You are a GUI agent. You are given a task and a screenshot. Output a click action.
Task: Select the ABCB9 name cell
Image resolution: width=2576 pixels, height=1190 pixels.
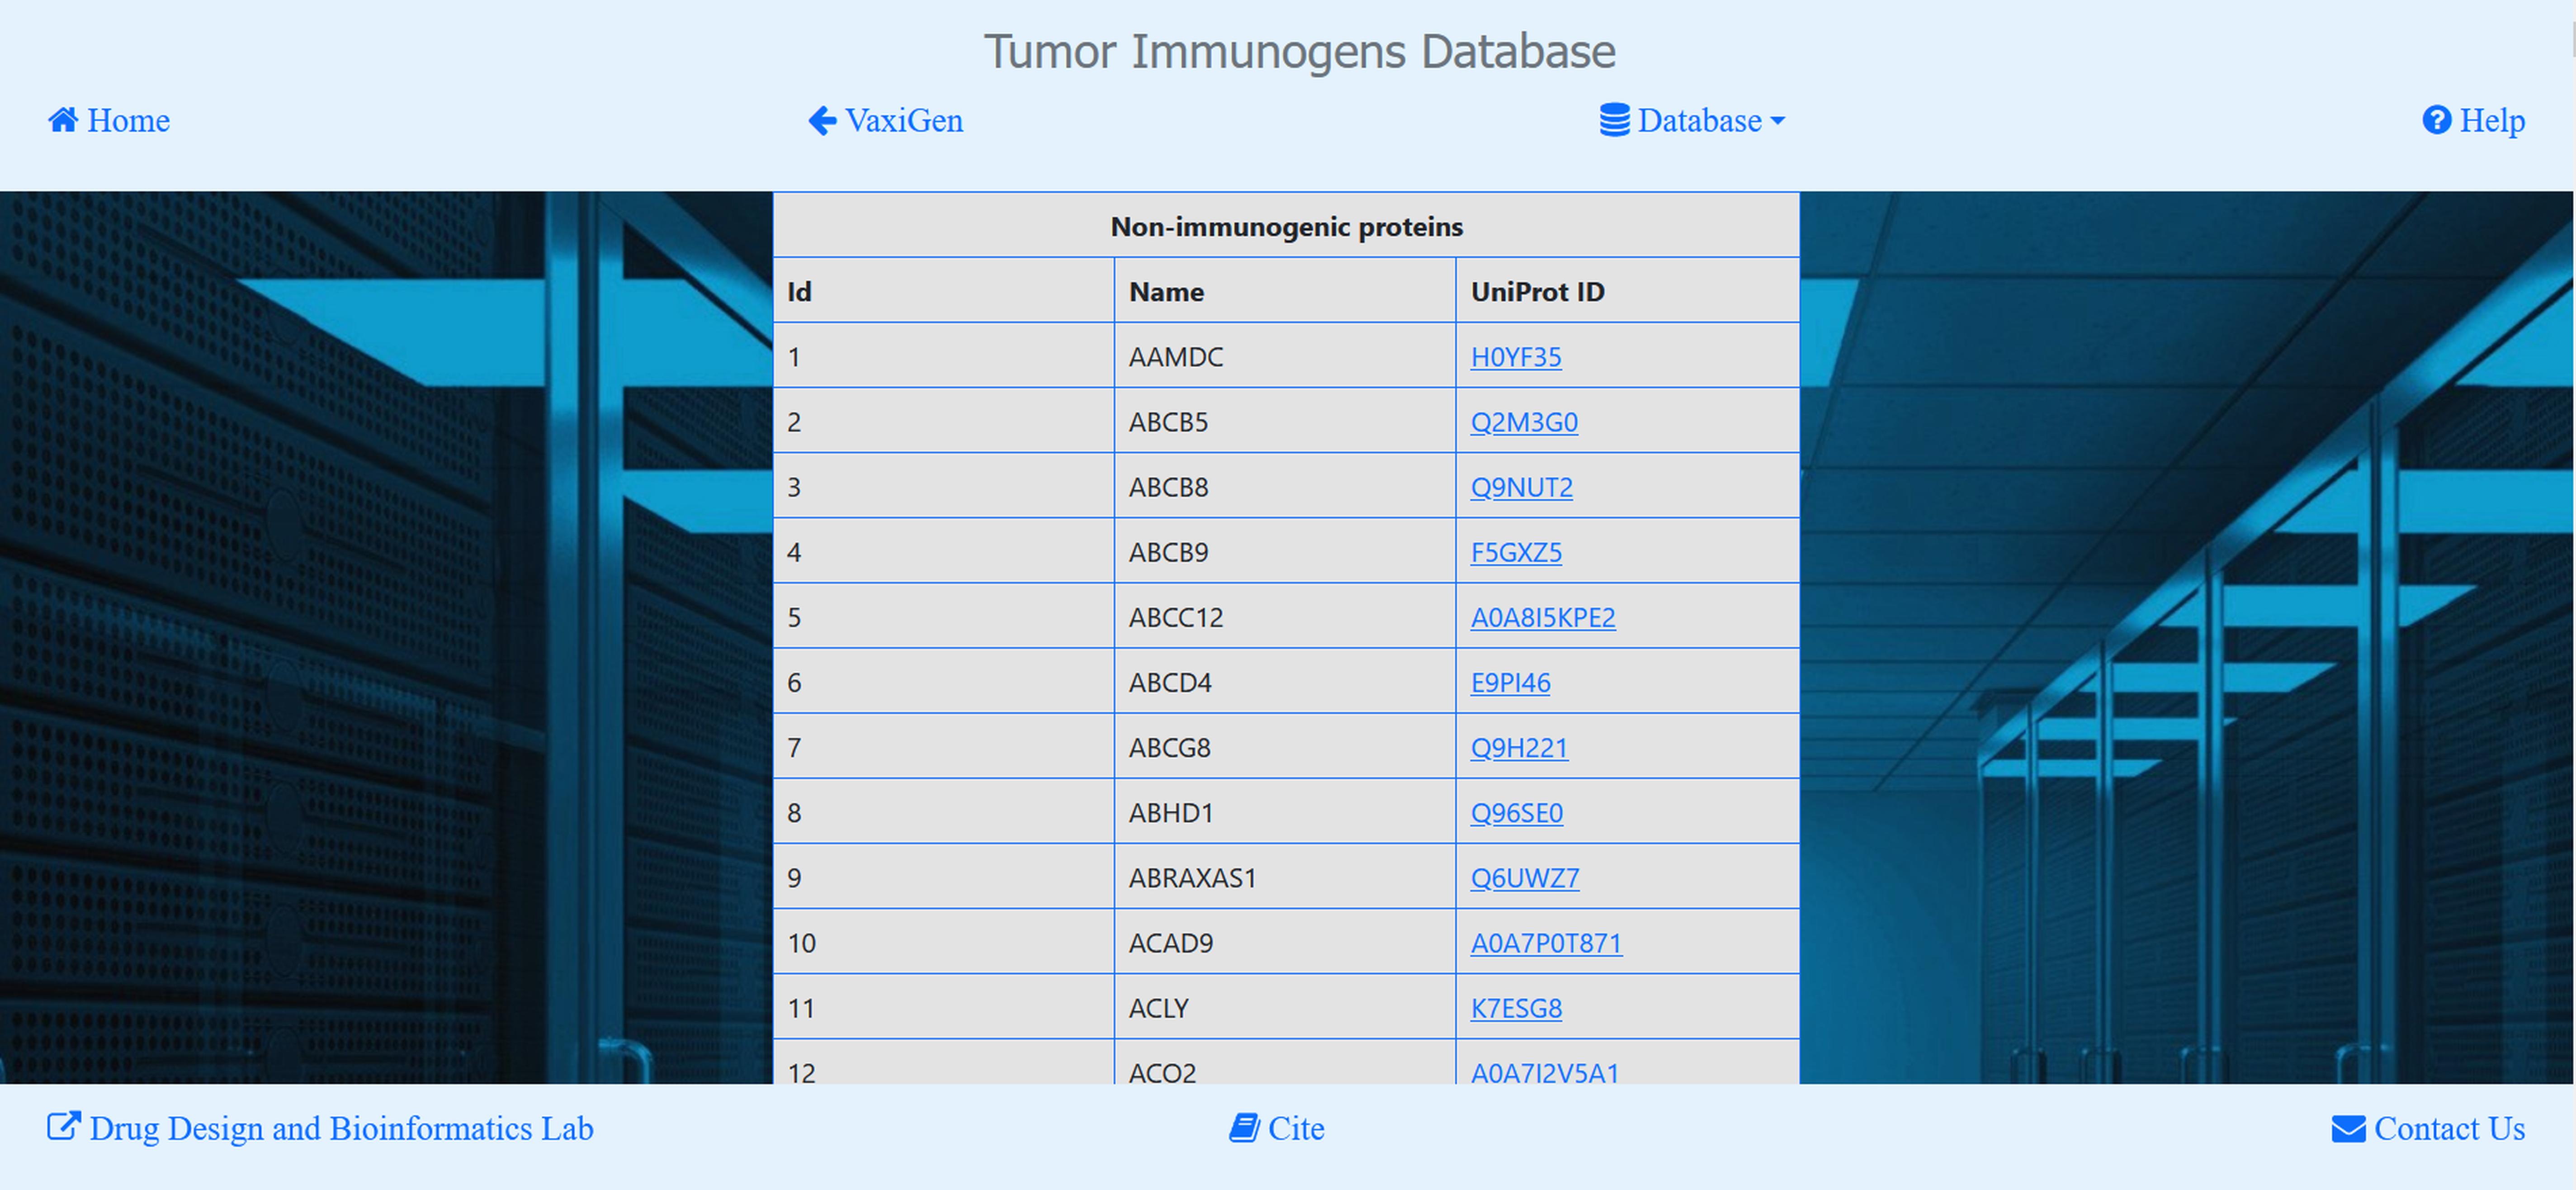click(1285, 551)
